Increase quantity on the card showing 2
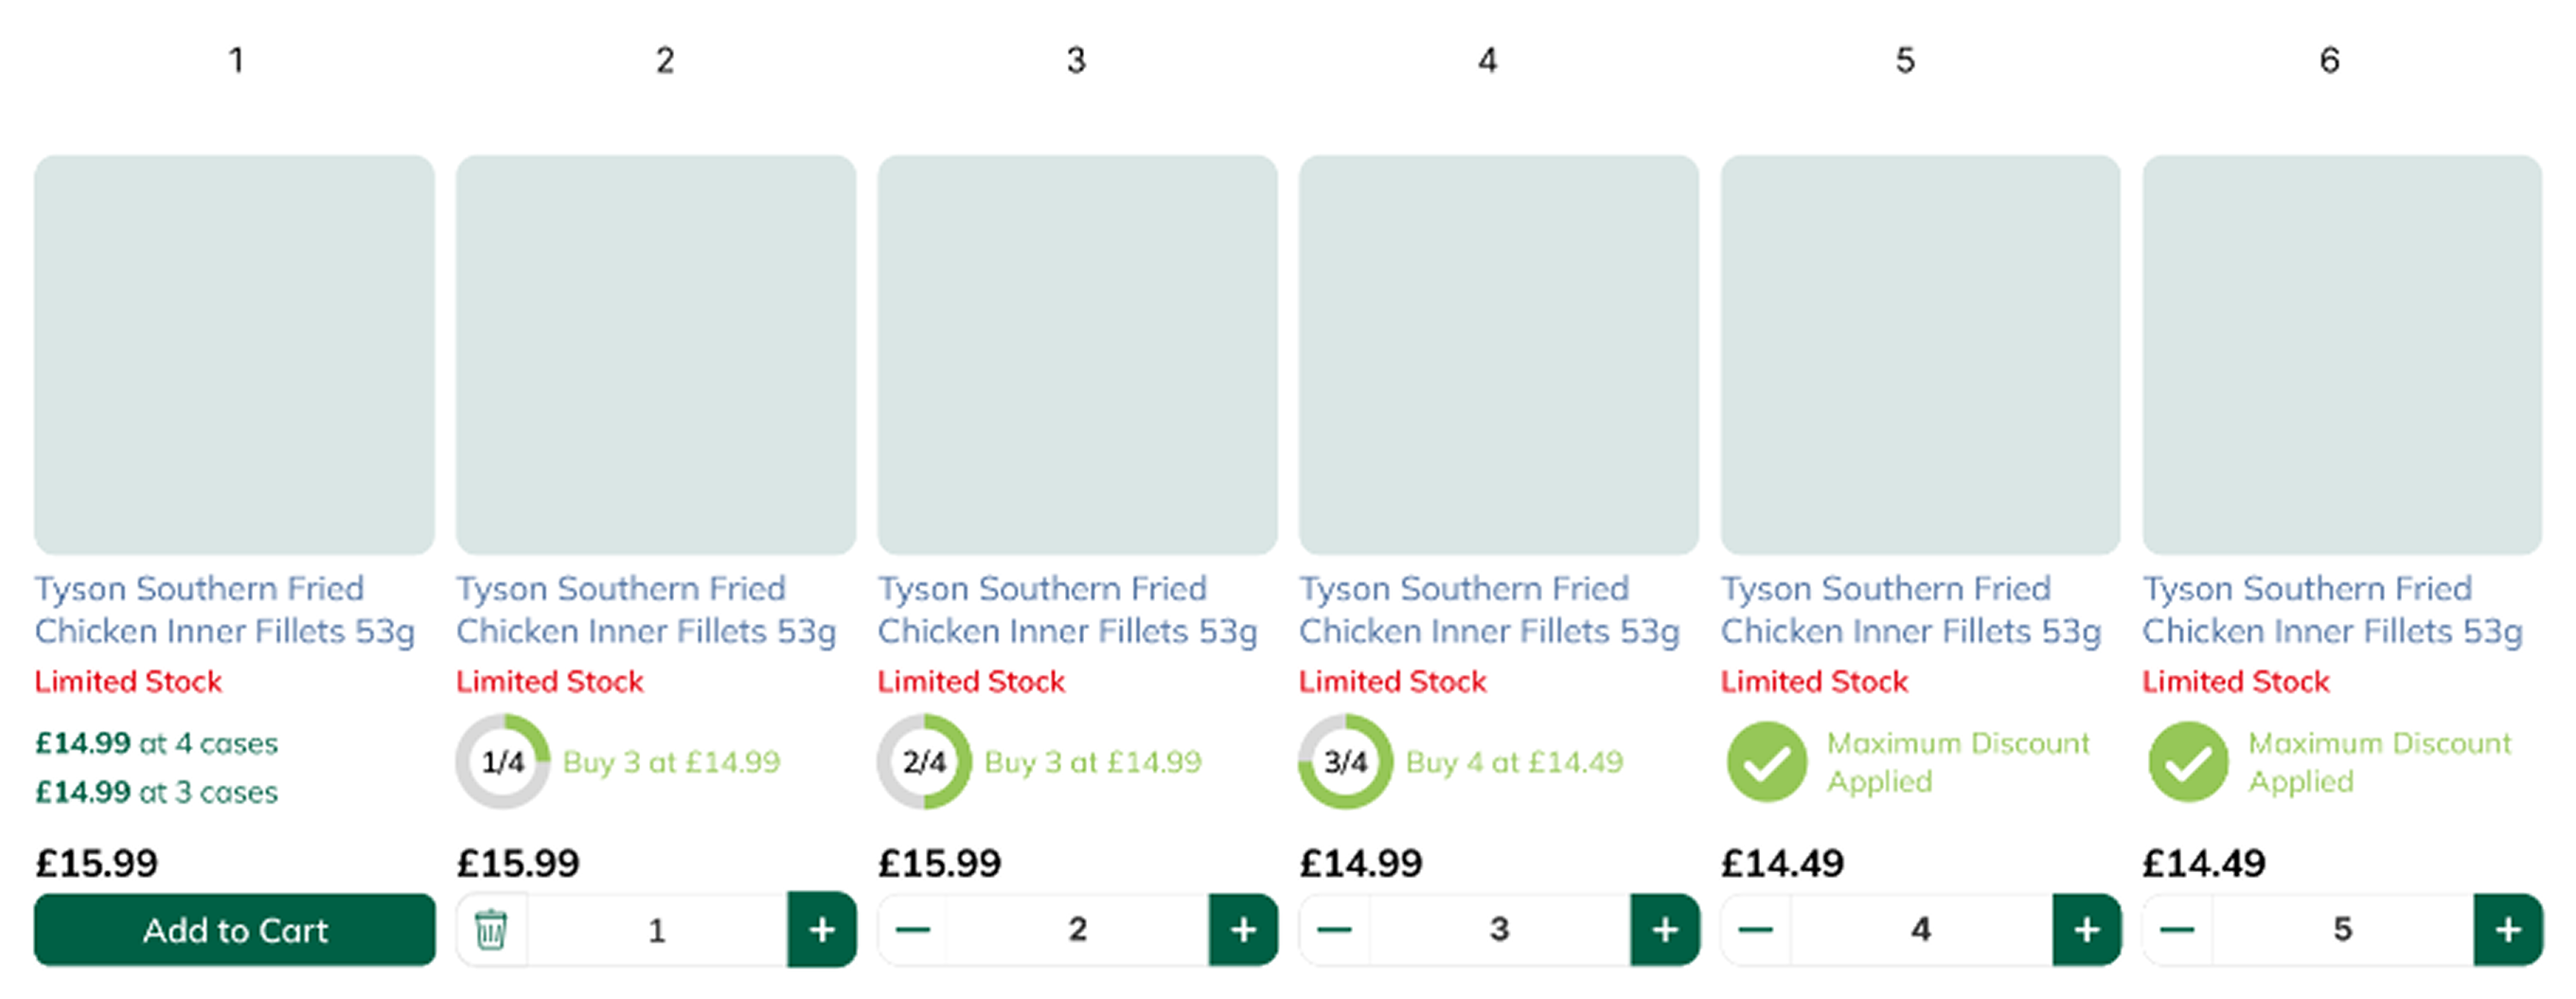This screenshot has height=999, width=2576. [1243, 930]
